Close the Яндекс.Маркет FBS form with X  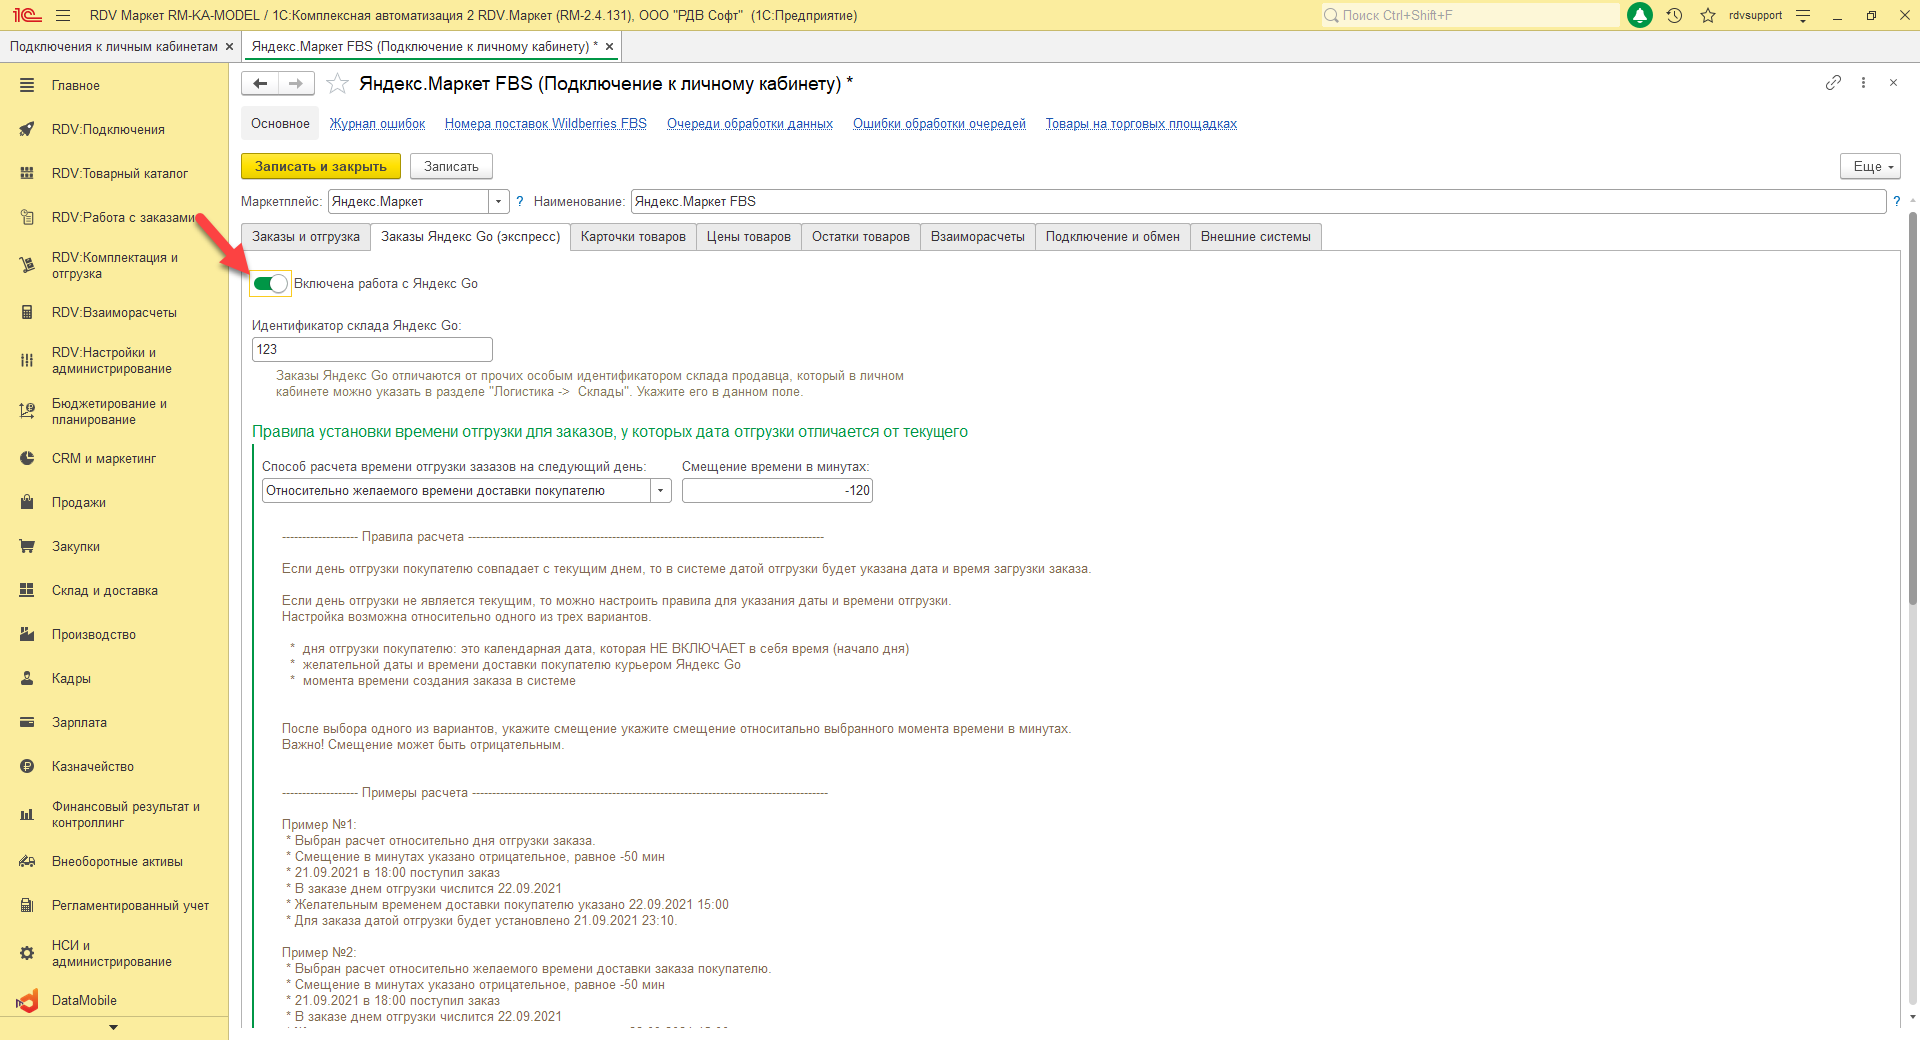[x=1893, y=83]
